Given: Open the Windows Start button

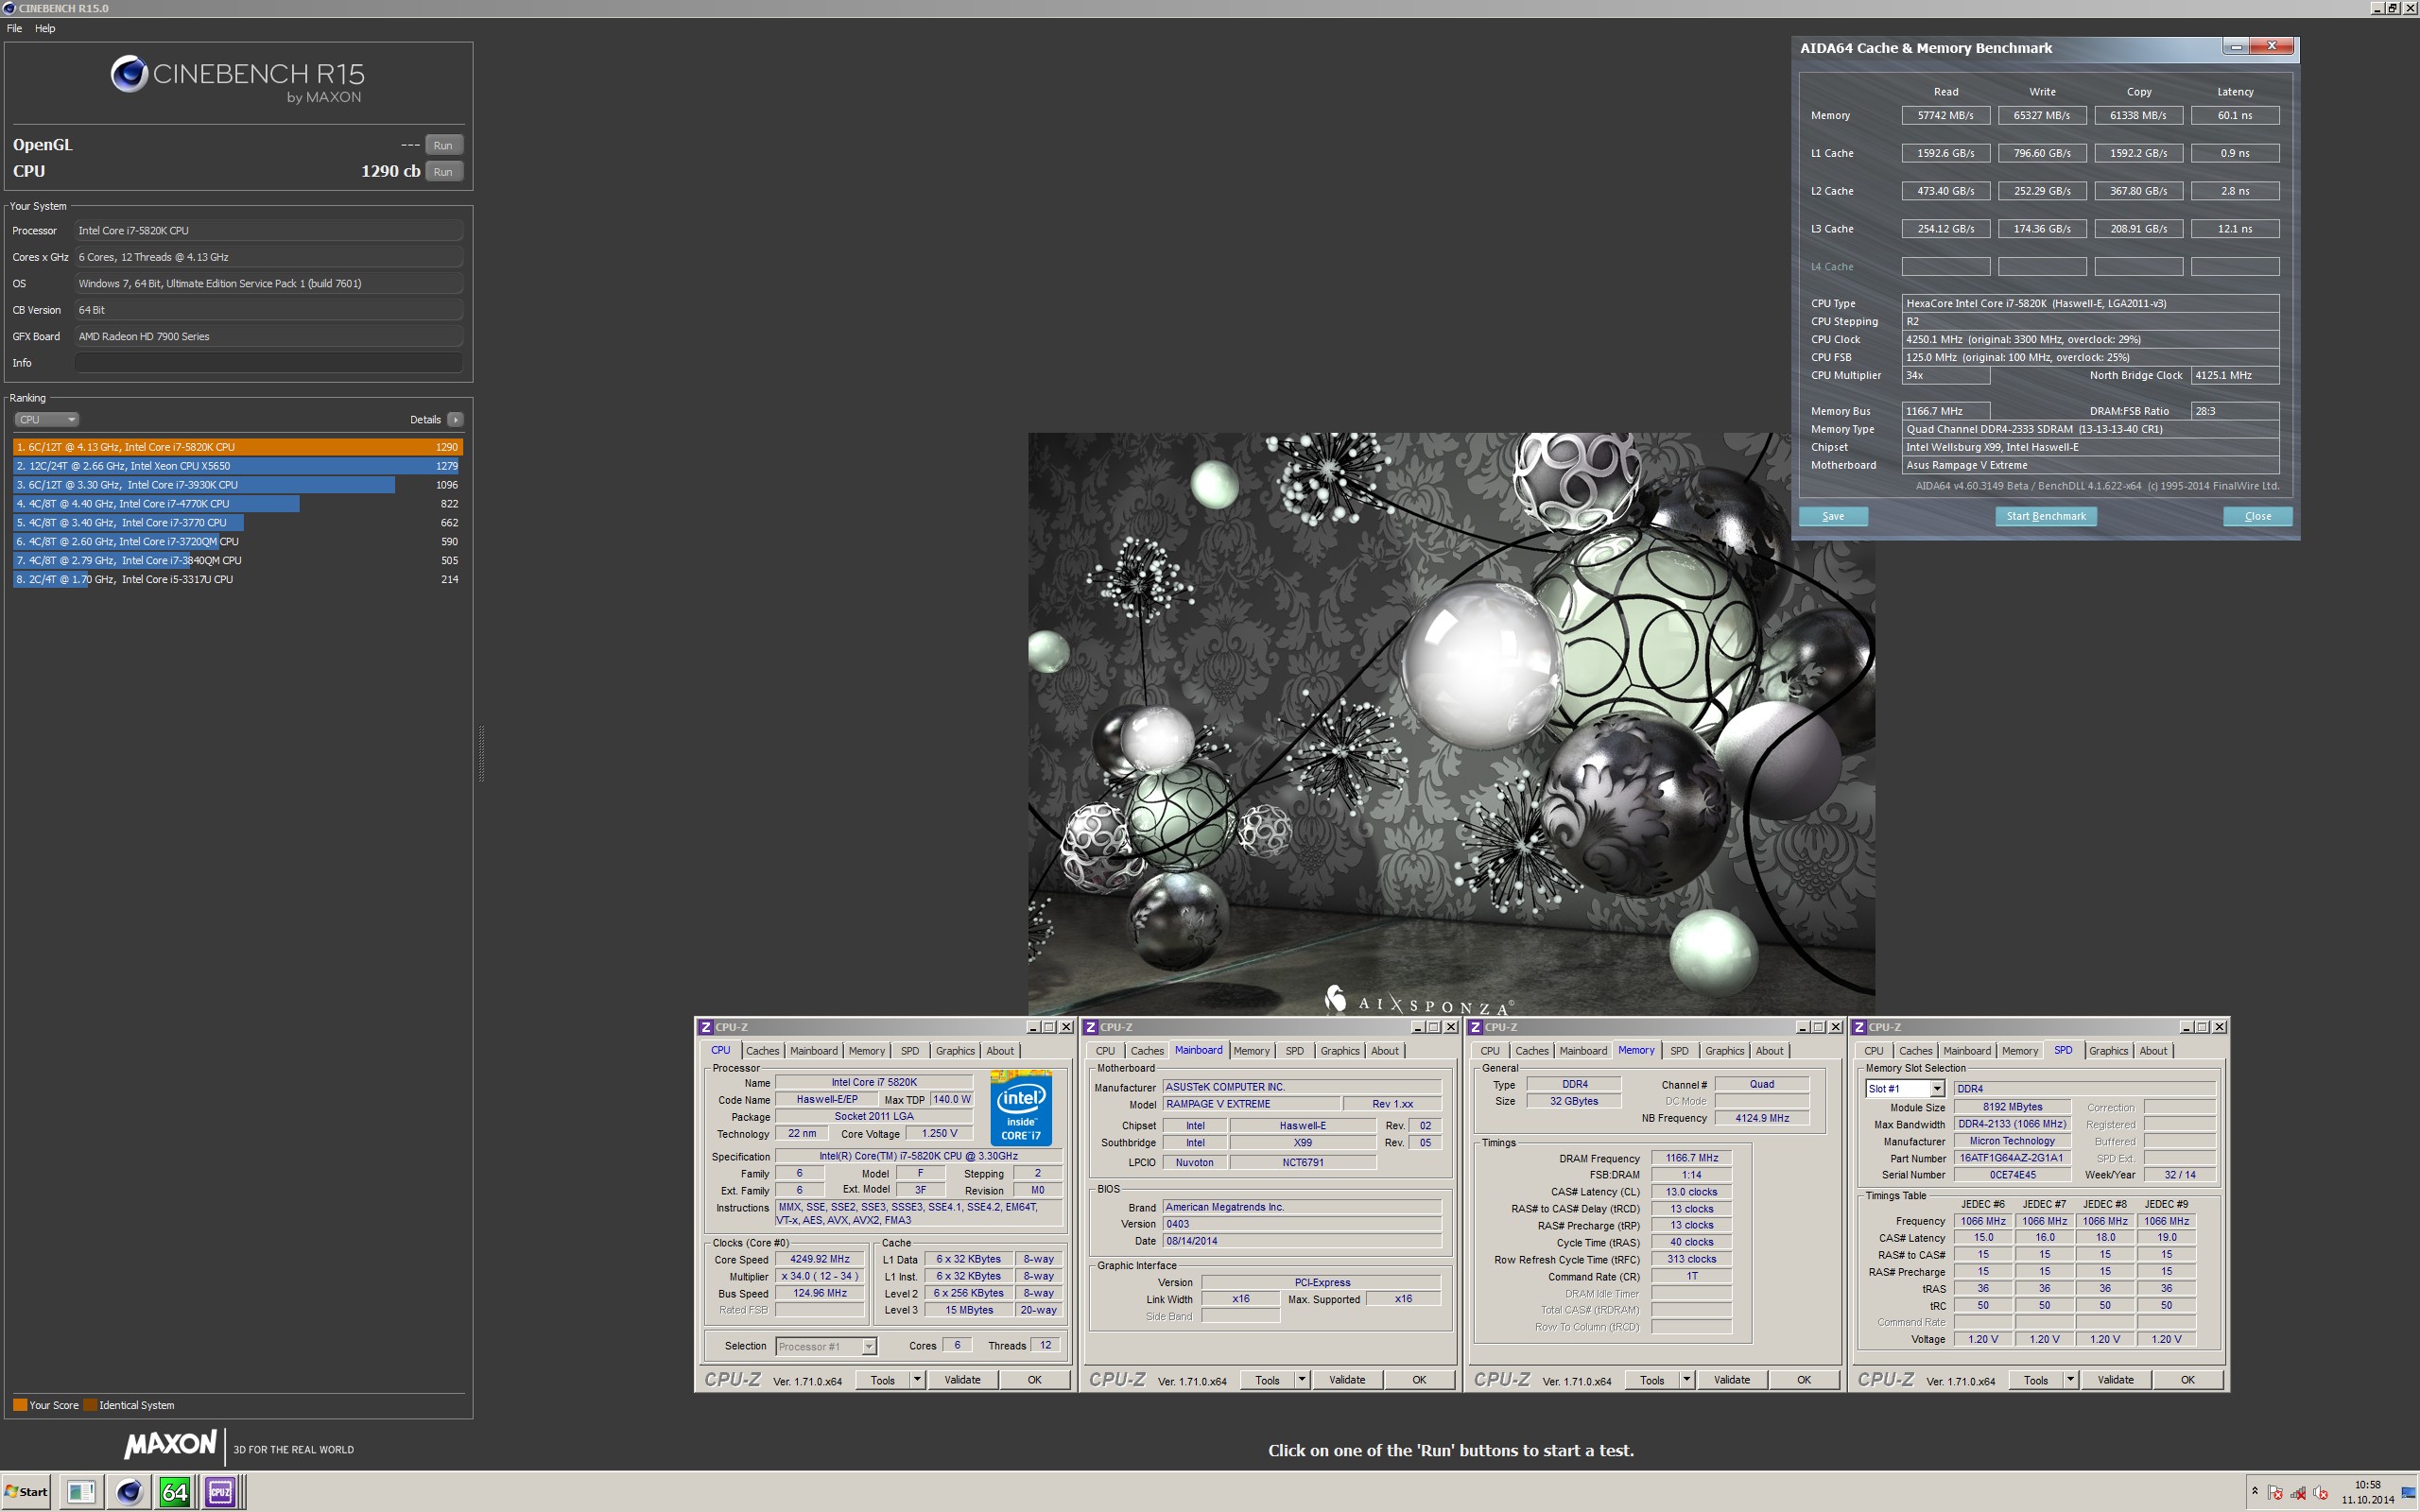Looking at the screenshot, I should click(26, 1492).
